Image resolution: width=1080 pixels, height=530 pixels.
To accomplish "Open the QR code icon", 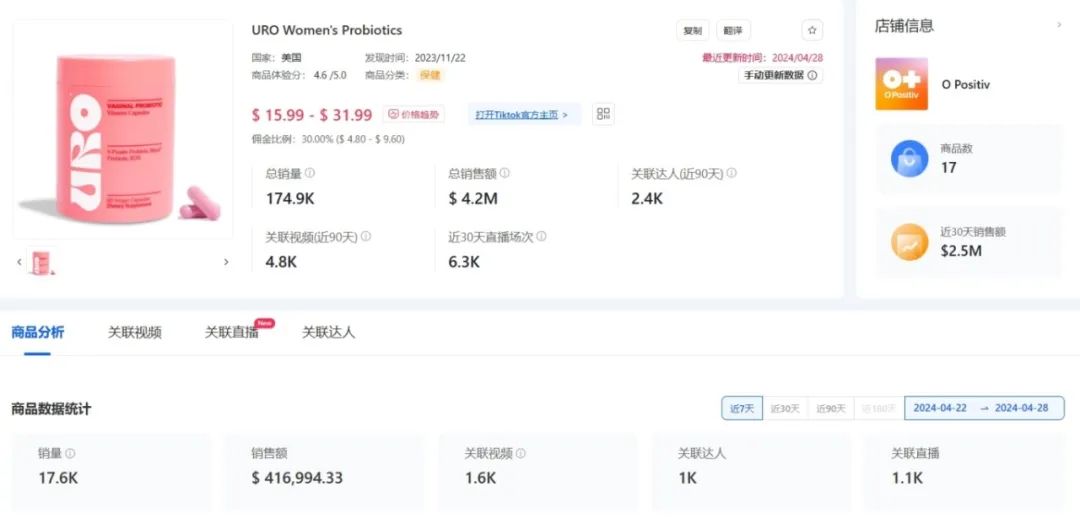I will (x=603, y=114).
